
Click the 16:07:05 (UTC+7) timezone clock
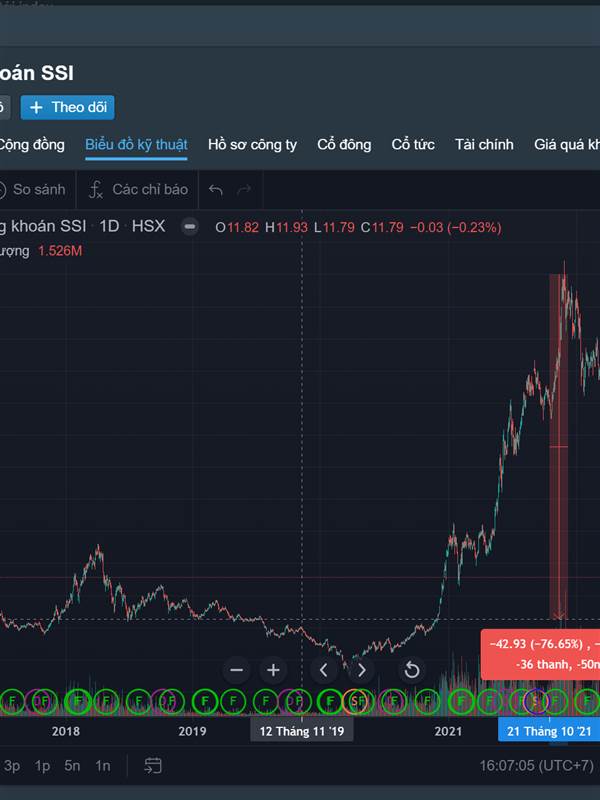pos(537,766)
